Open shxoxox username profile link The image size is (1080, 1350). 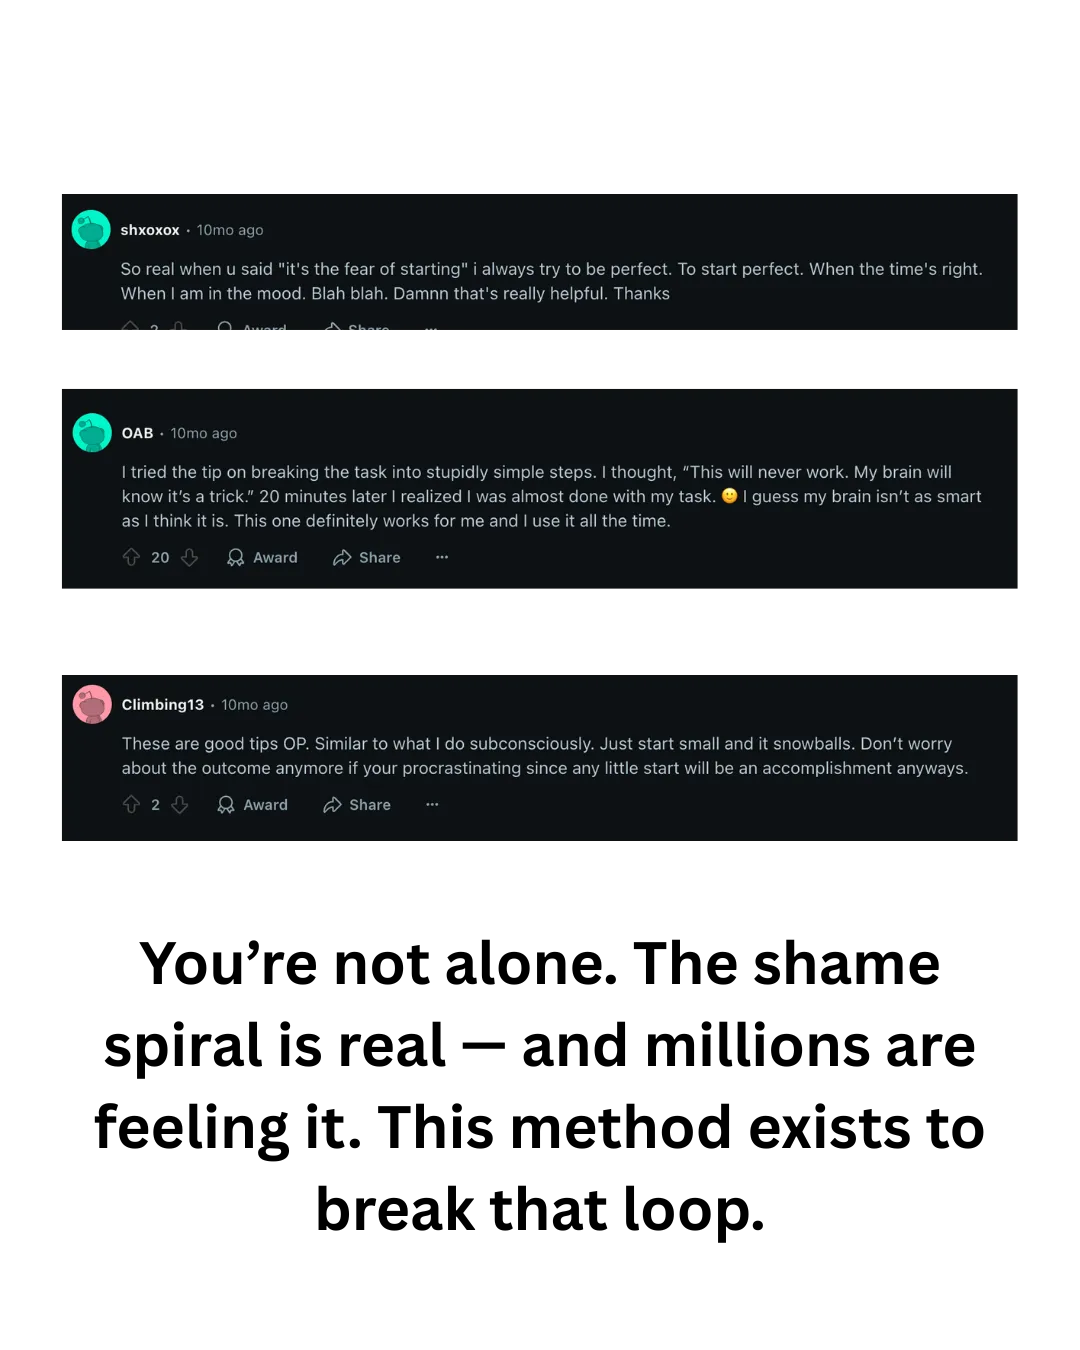click(150, 230)
